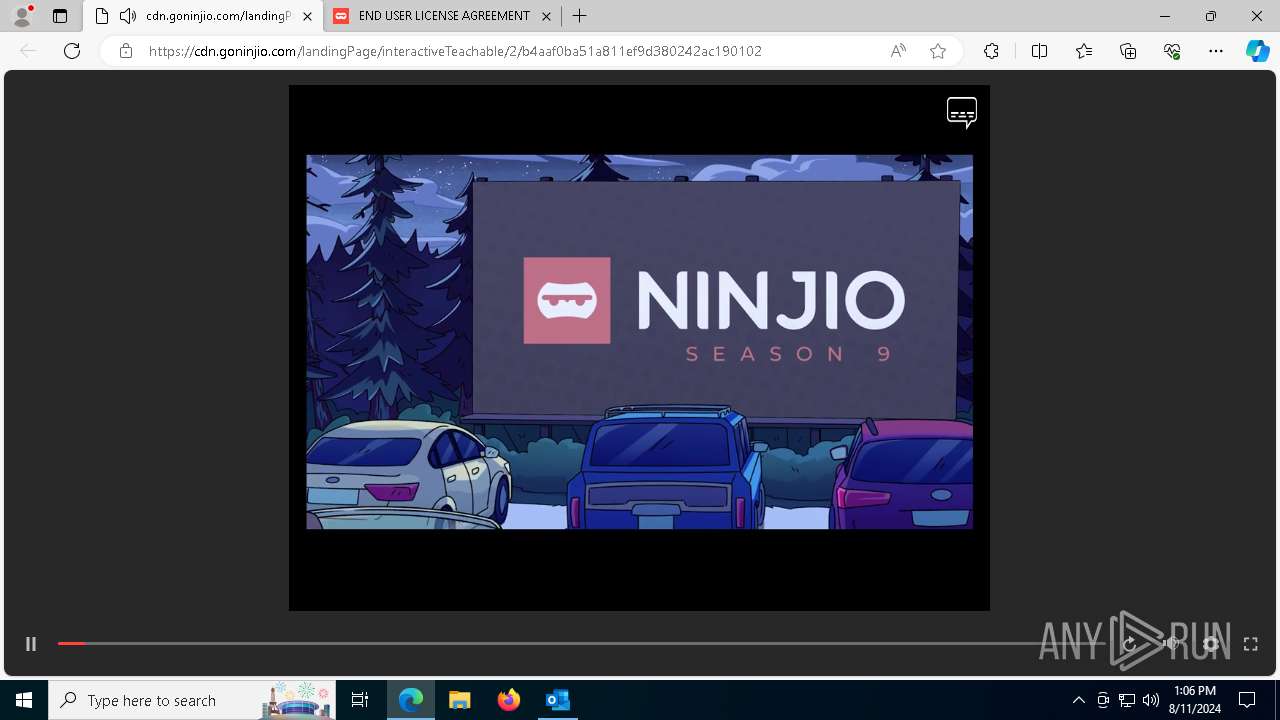
Task: View site information lock icon
Action: point(125,51)
